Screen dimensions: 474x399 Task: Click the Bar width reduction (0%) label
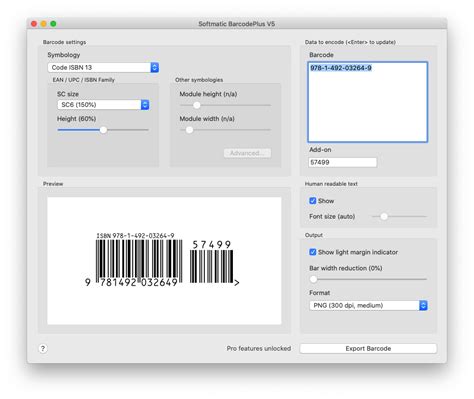346,268
